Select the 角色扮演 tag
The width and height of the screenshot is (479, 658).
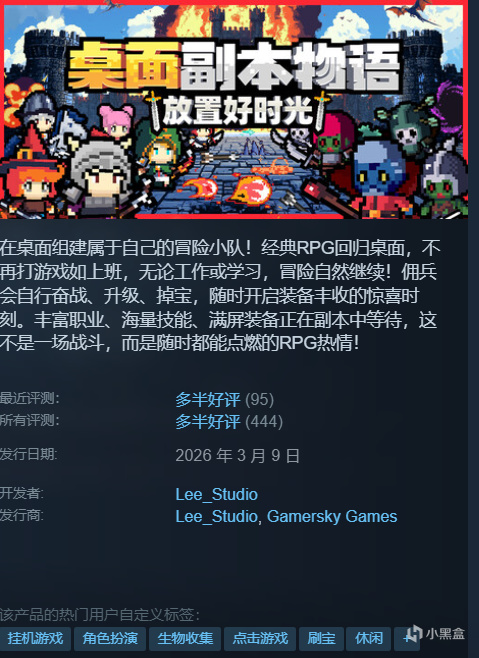click(110, 639)
